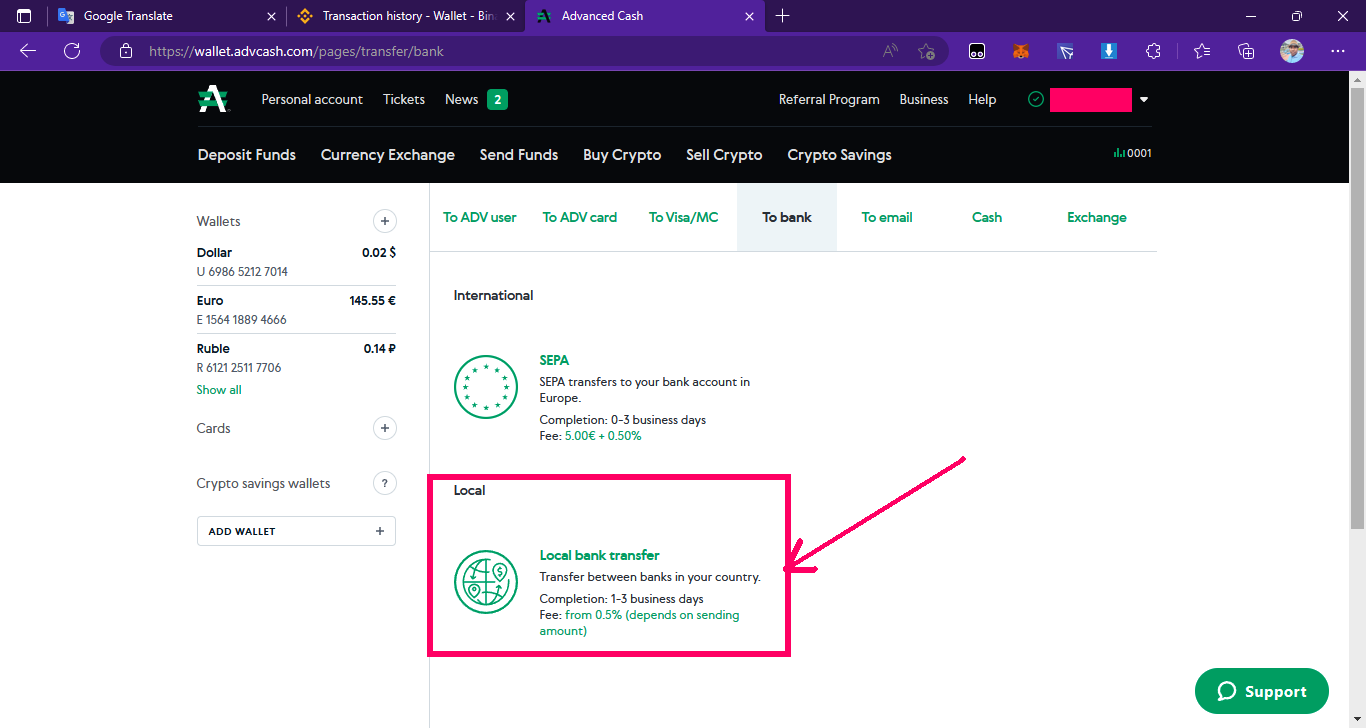Open the browser profile avatar

1292,51
